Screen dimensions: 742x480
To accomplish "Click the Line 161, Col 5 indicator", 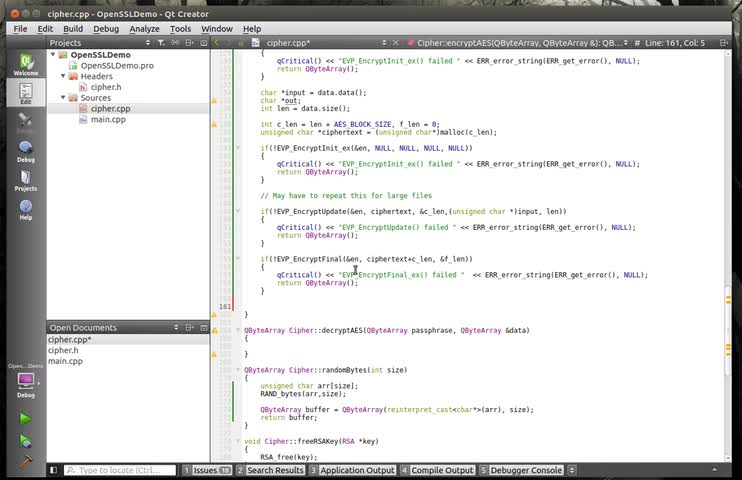I will point(675,43).
